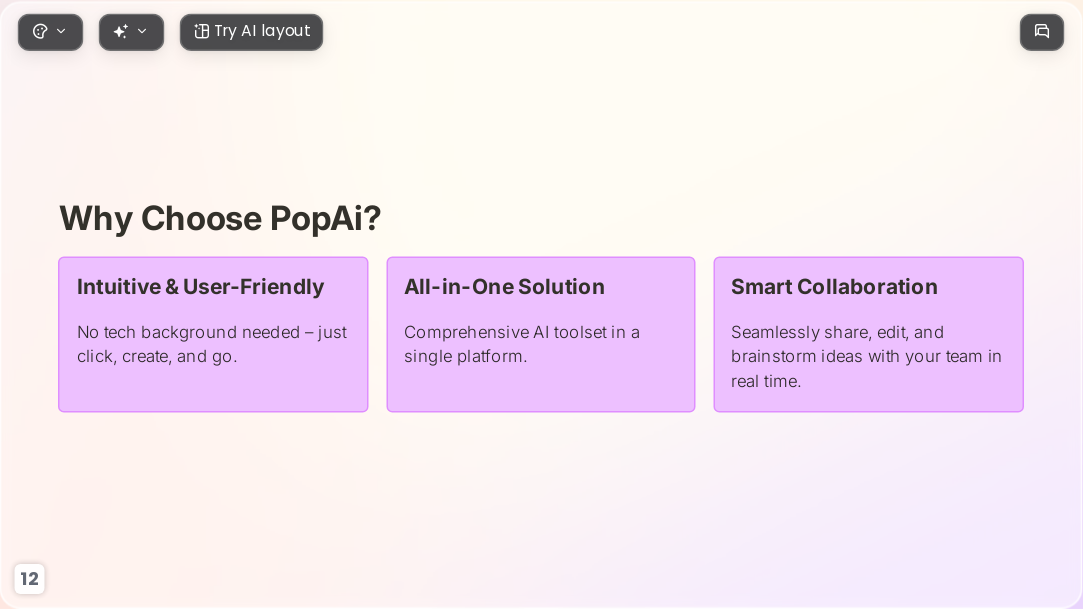The image size is (1083, 611).
Task: Select the "Why Choose PopAi?" heading
Action: pyautogui.click(x=220, y=218)
